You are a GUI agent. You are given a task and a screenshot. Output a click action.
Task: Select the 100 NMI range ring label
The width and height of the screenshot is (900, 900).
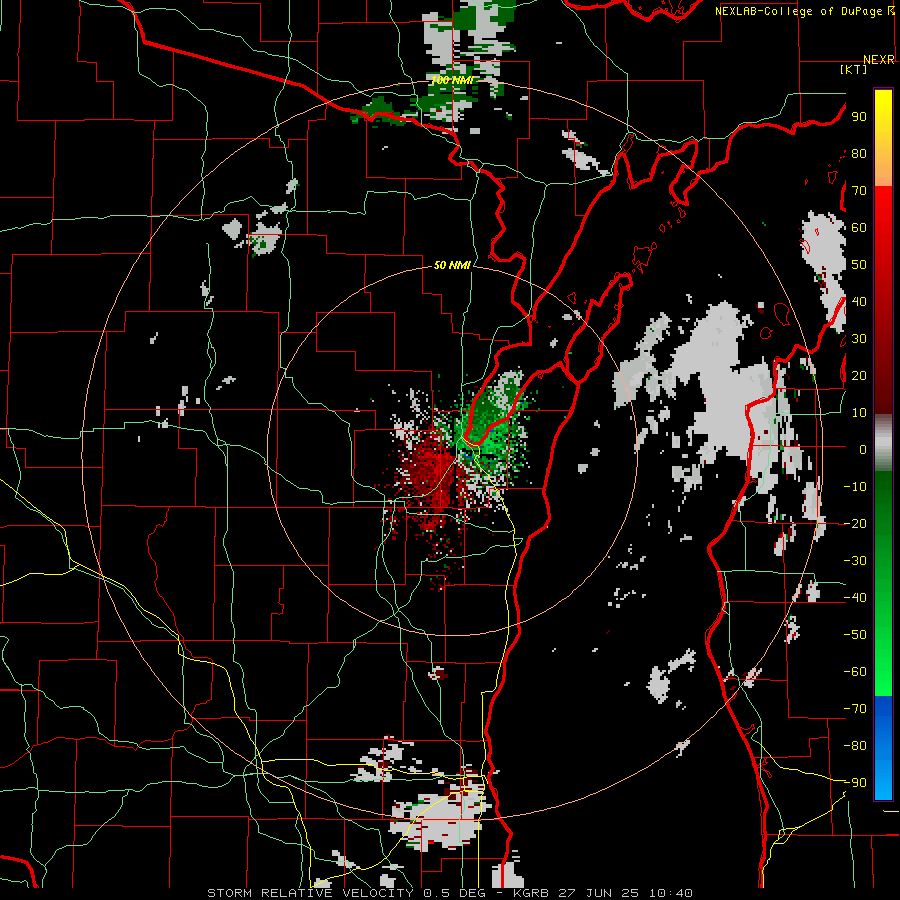[x=452, y=80]
